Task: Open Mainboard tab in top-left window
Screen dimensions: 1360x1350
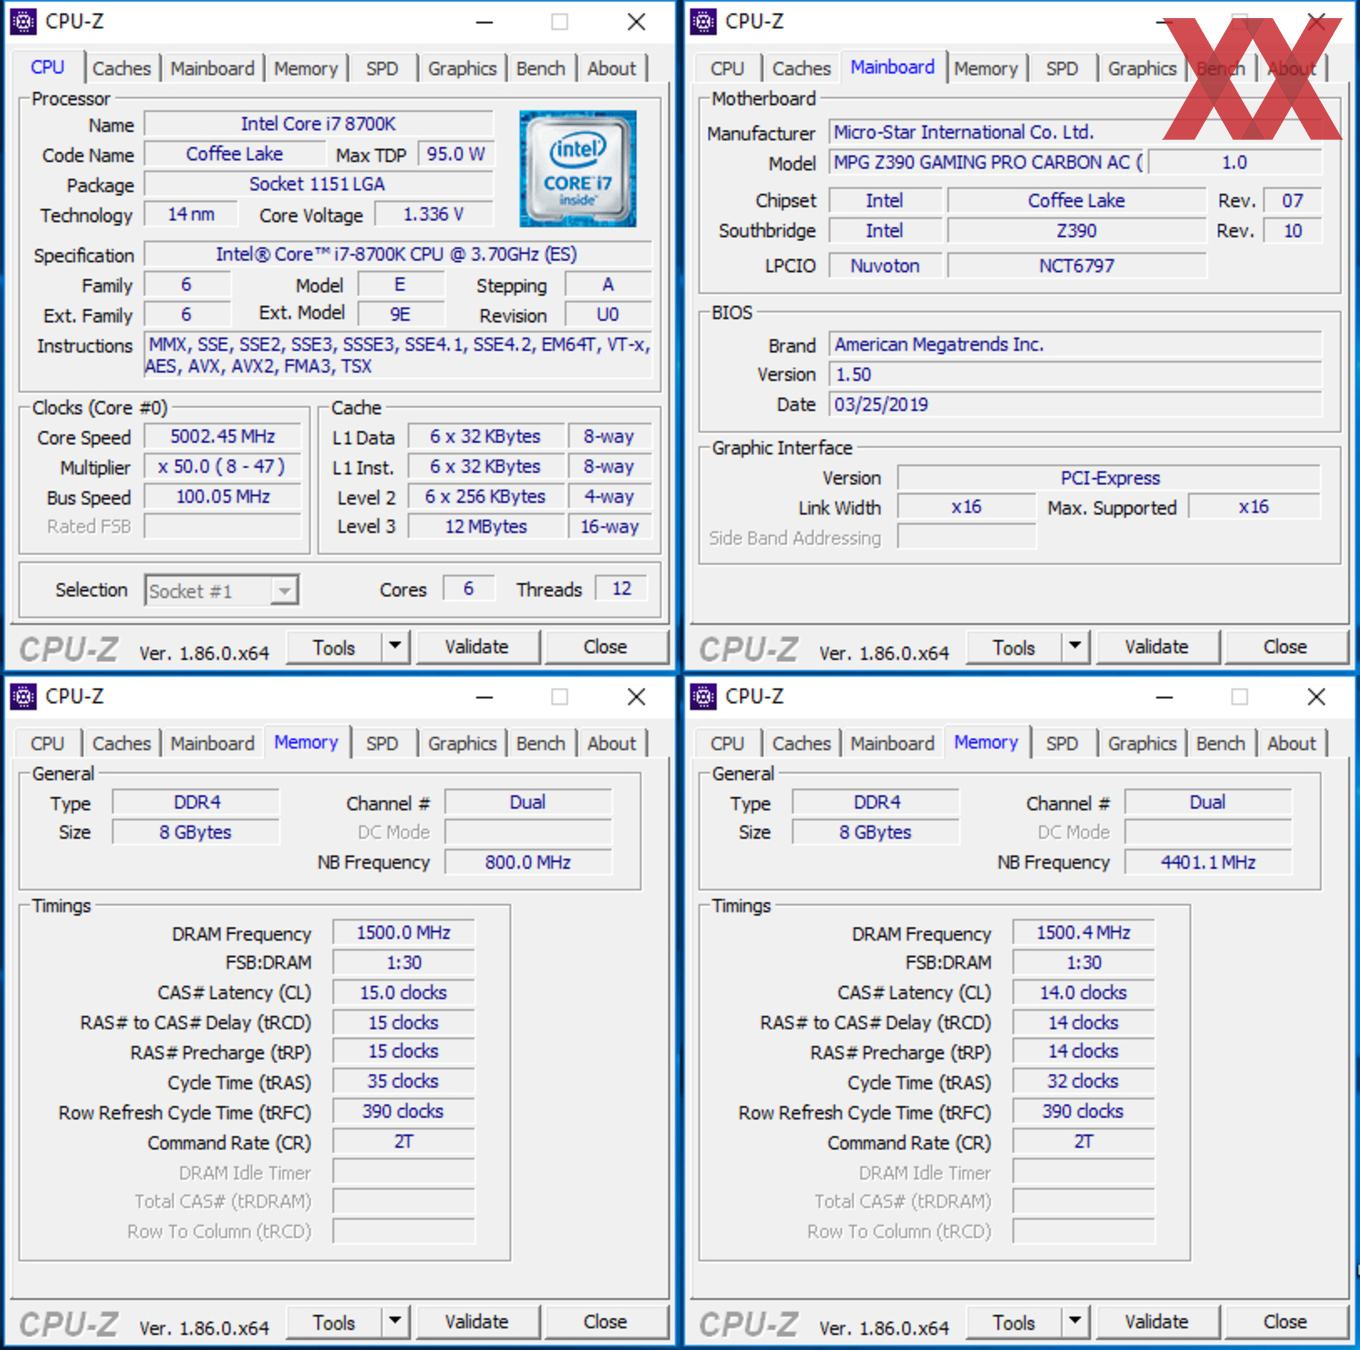Action: pyautogui.click(x=212, y=68)
